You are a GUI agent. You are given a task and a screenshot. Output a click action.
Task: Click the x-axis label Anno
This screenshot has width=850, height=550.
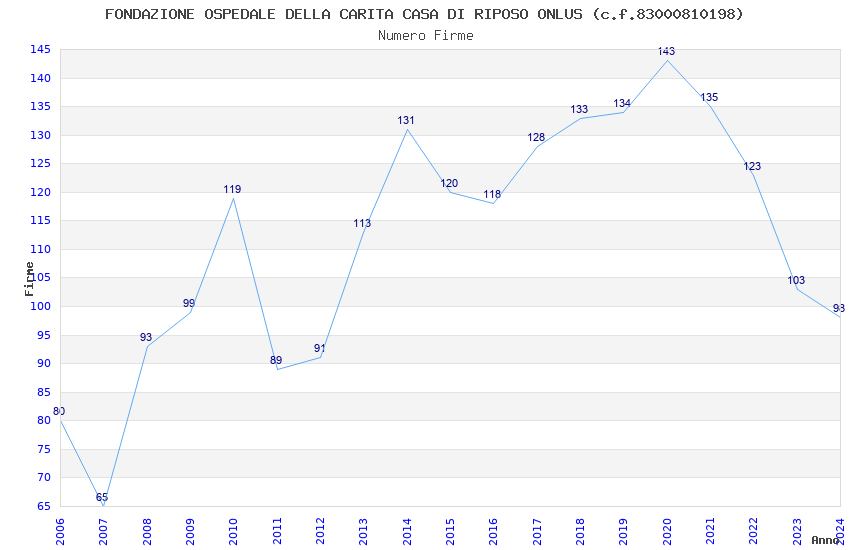[x=826, y=540]
